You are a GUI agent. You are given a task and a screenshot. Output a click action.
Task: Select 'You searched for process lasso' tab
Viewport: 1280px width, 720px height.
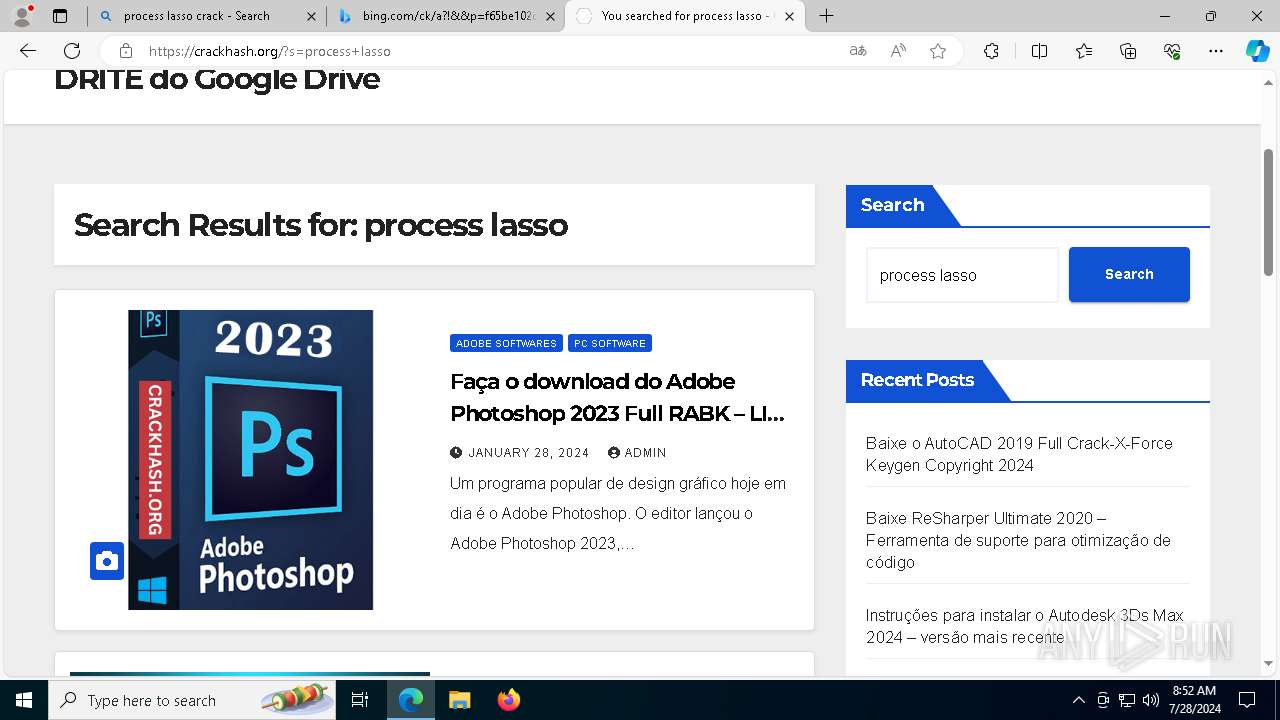685,16
